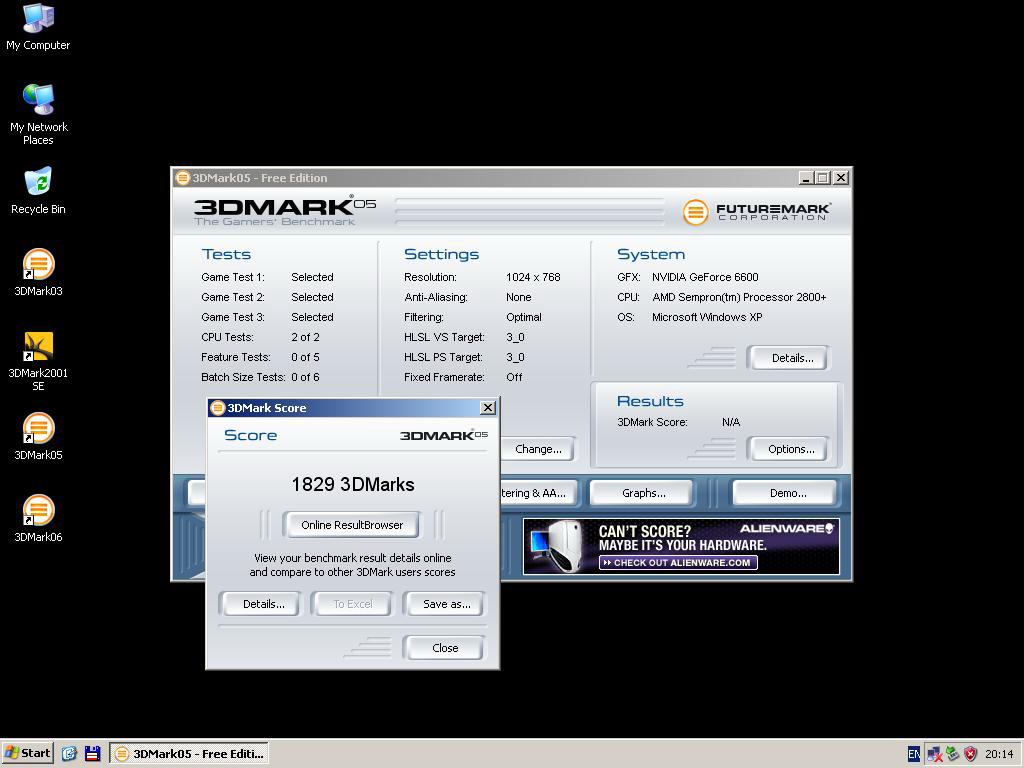Open My Network Places desktop icon

pos(38,115)
